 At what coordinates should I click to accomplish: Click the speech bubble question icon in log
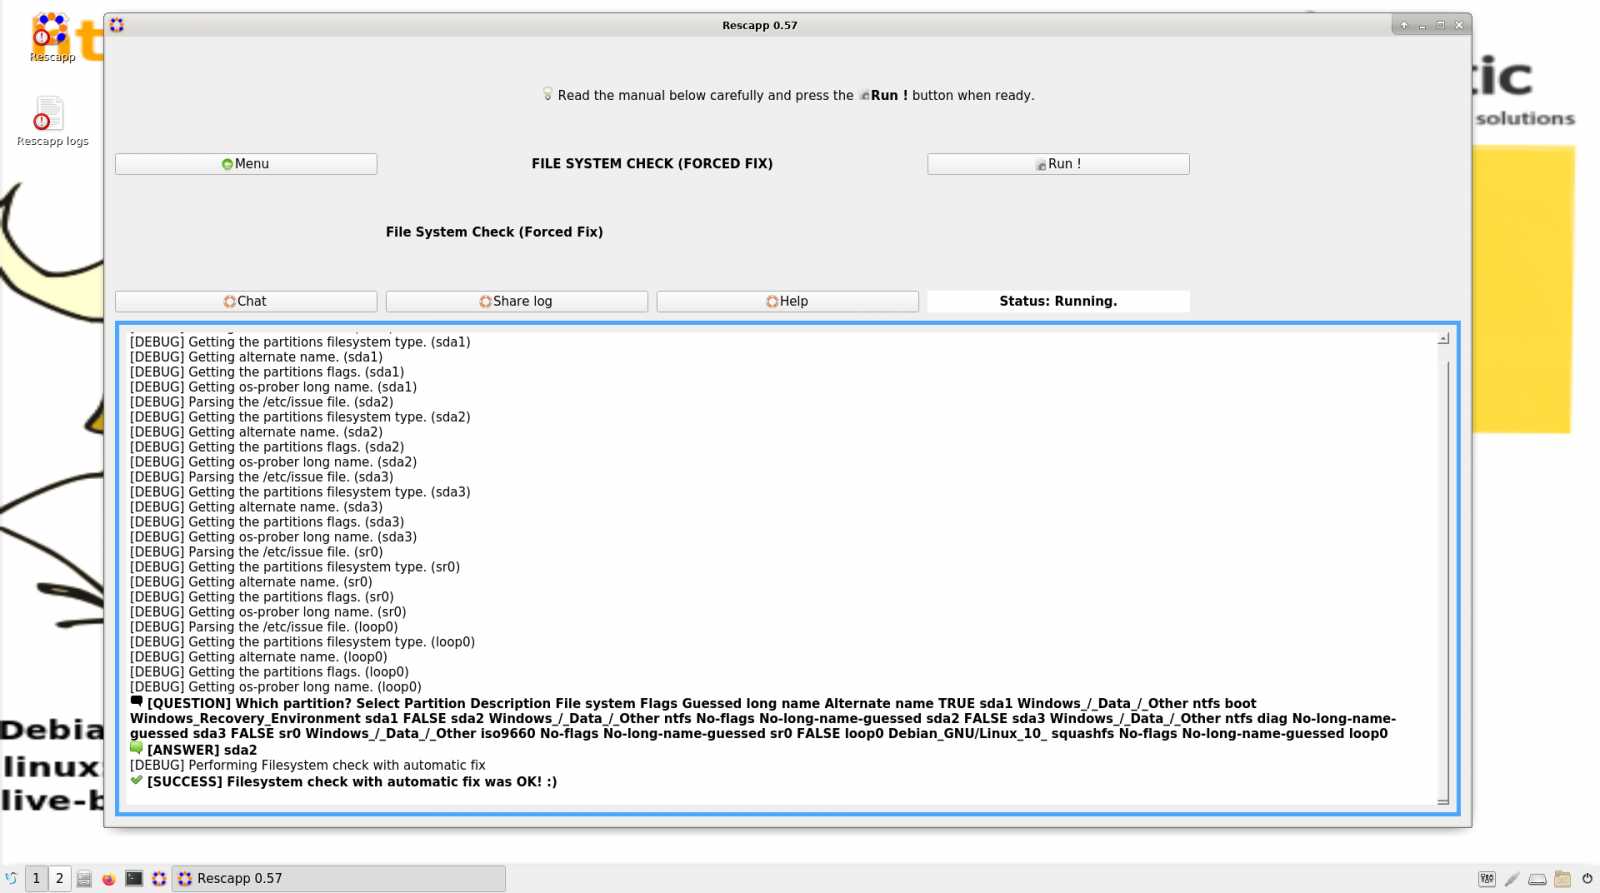point(137,702)
